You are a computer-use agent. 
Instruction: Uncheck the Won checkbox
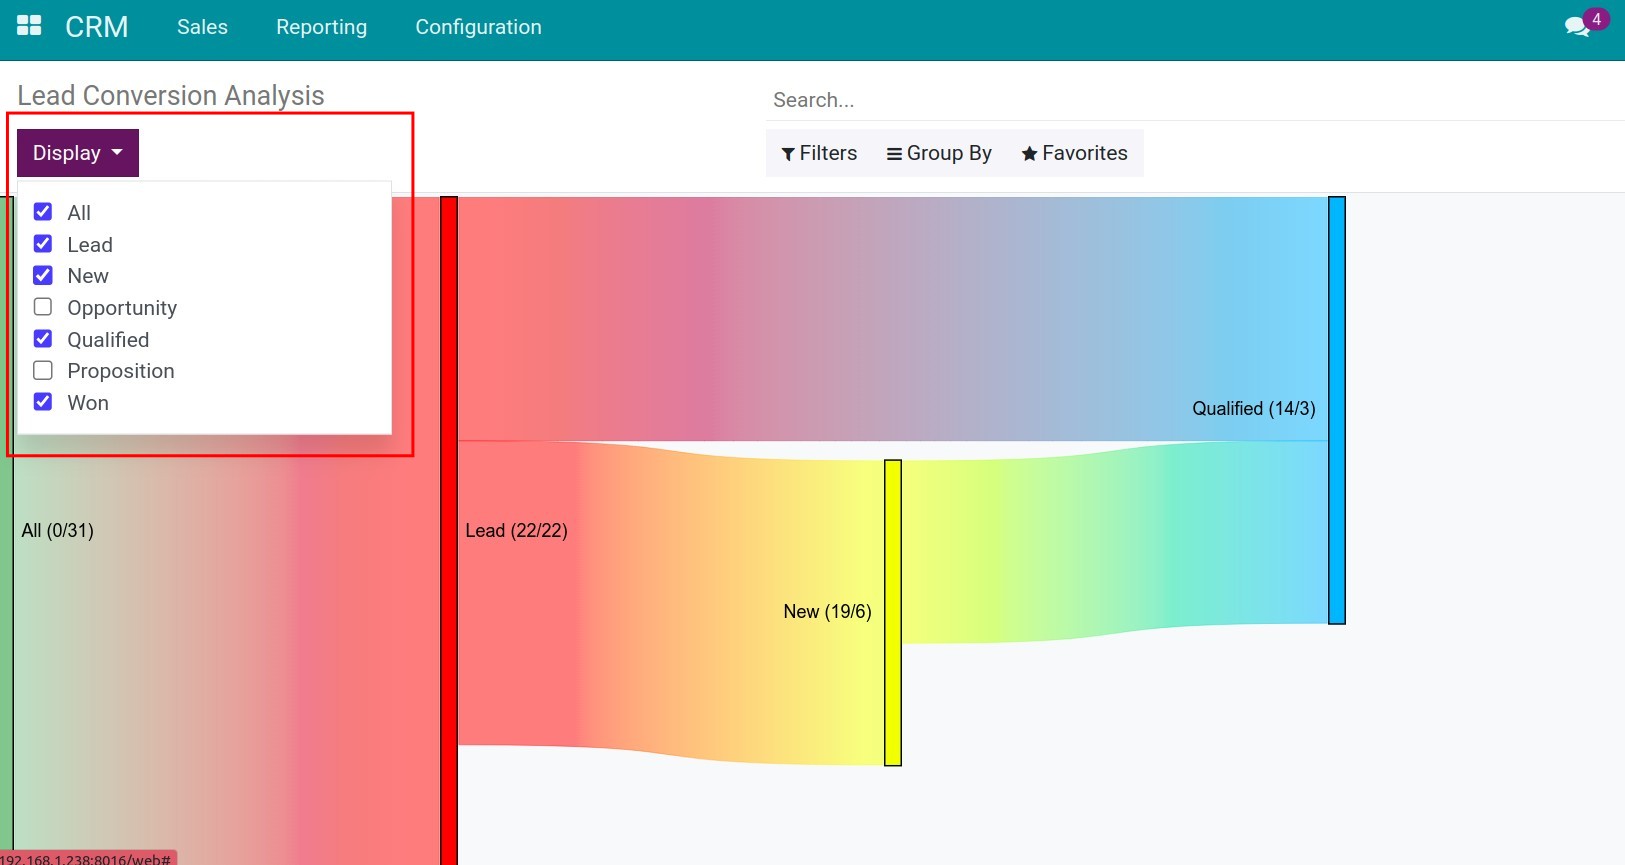click(x=43, y=402)
